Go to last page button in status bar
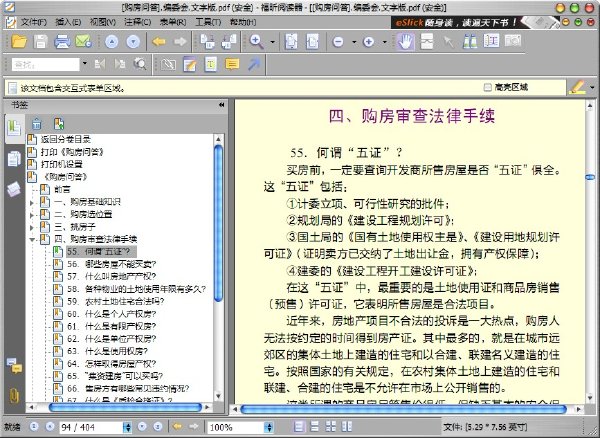The height and width of the screenshot is (438, 600). 158,427
